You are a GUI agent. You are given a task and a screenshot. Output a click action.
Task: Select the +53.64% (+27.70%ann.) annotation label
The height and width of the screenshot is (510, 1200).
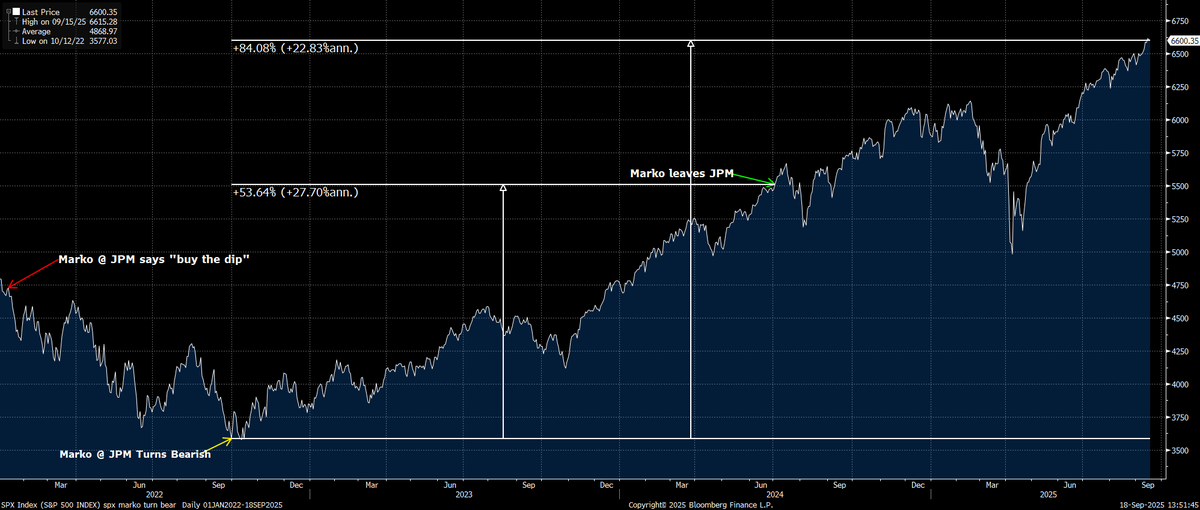coord(295,192)
